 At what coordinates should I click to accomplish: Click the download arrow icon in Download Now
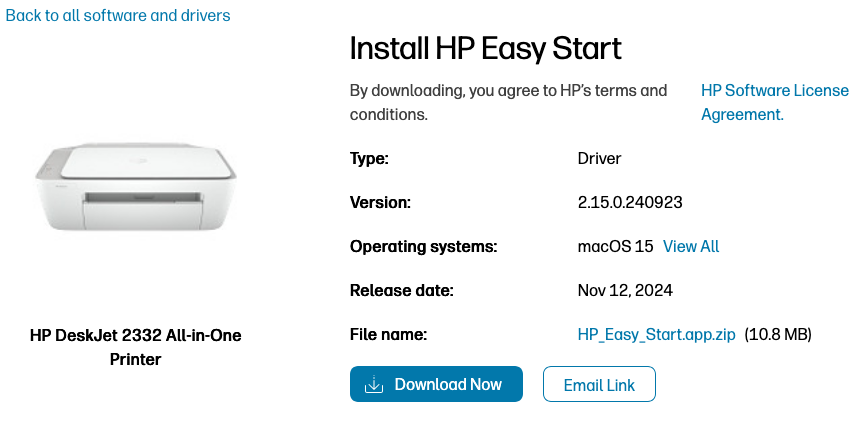coord(374,385)
